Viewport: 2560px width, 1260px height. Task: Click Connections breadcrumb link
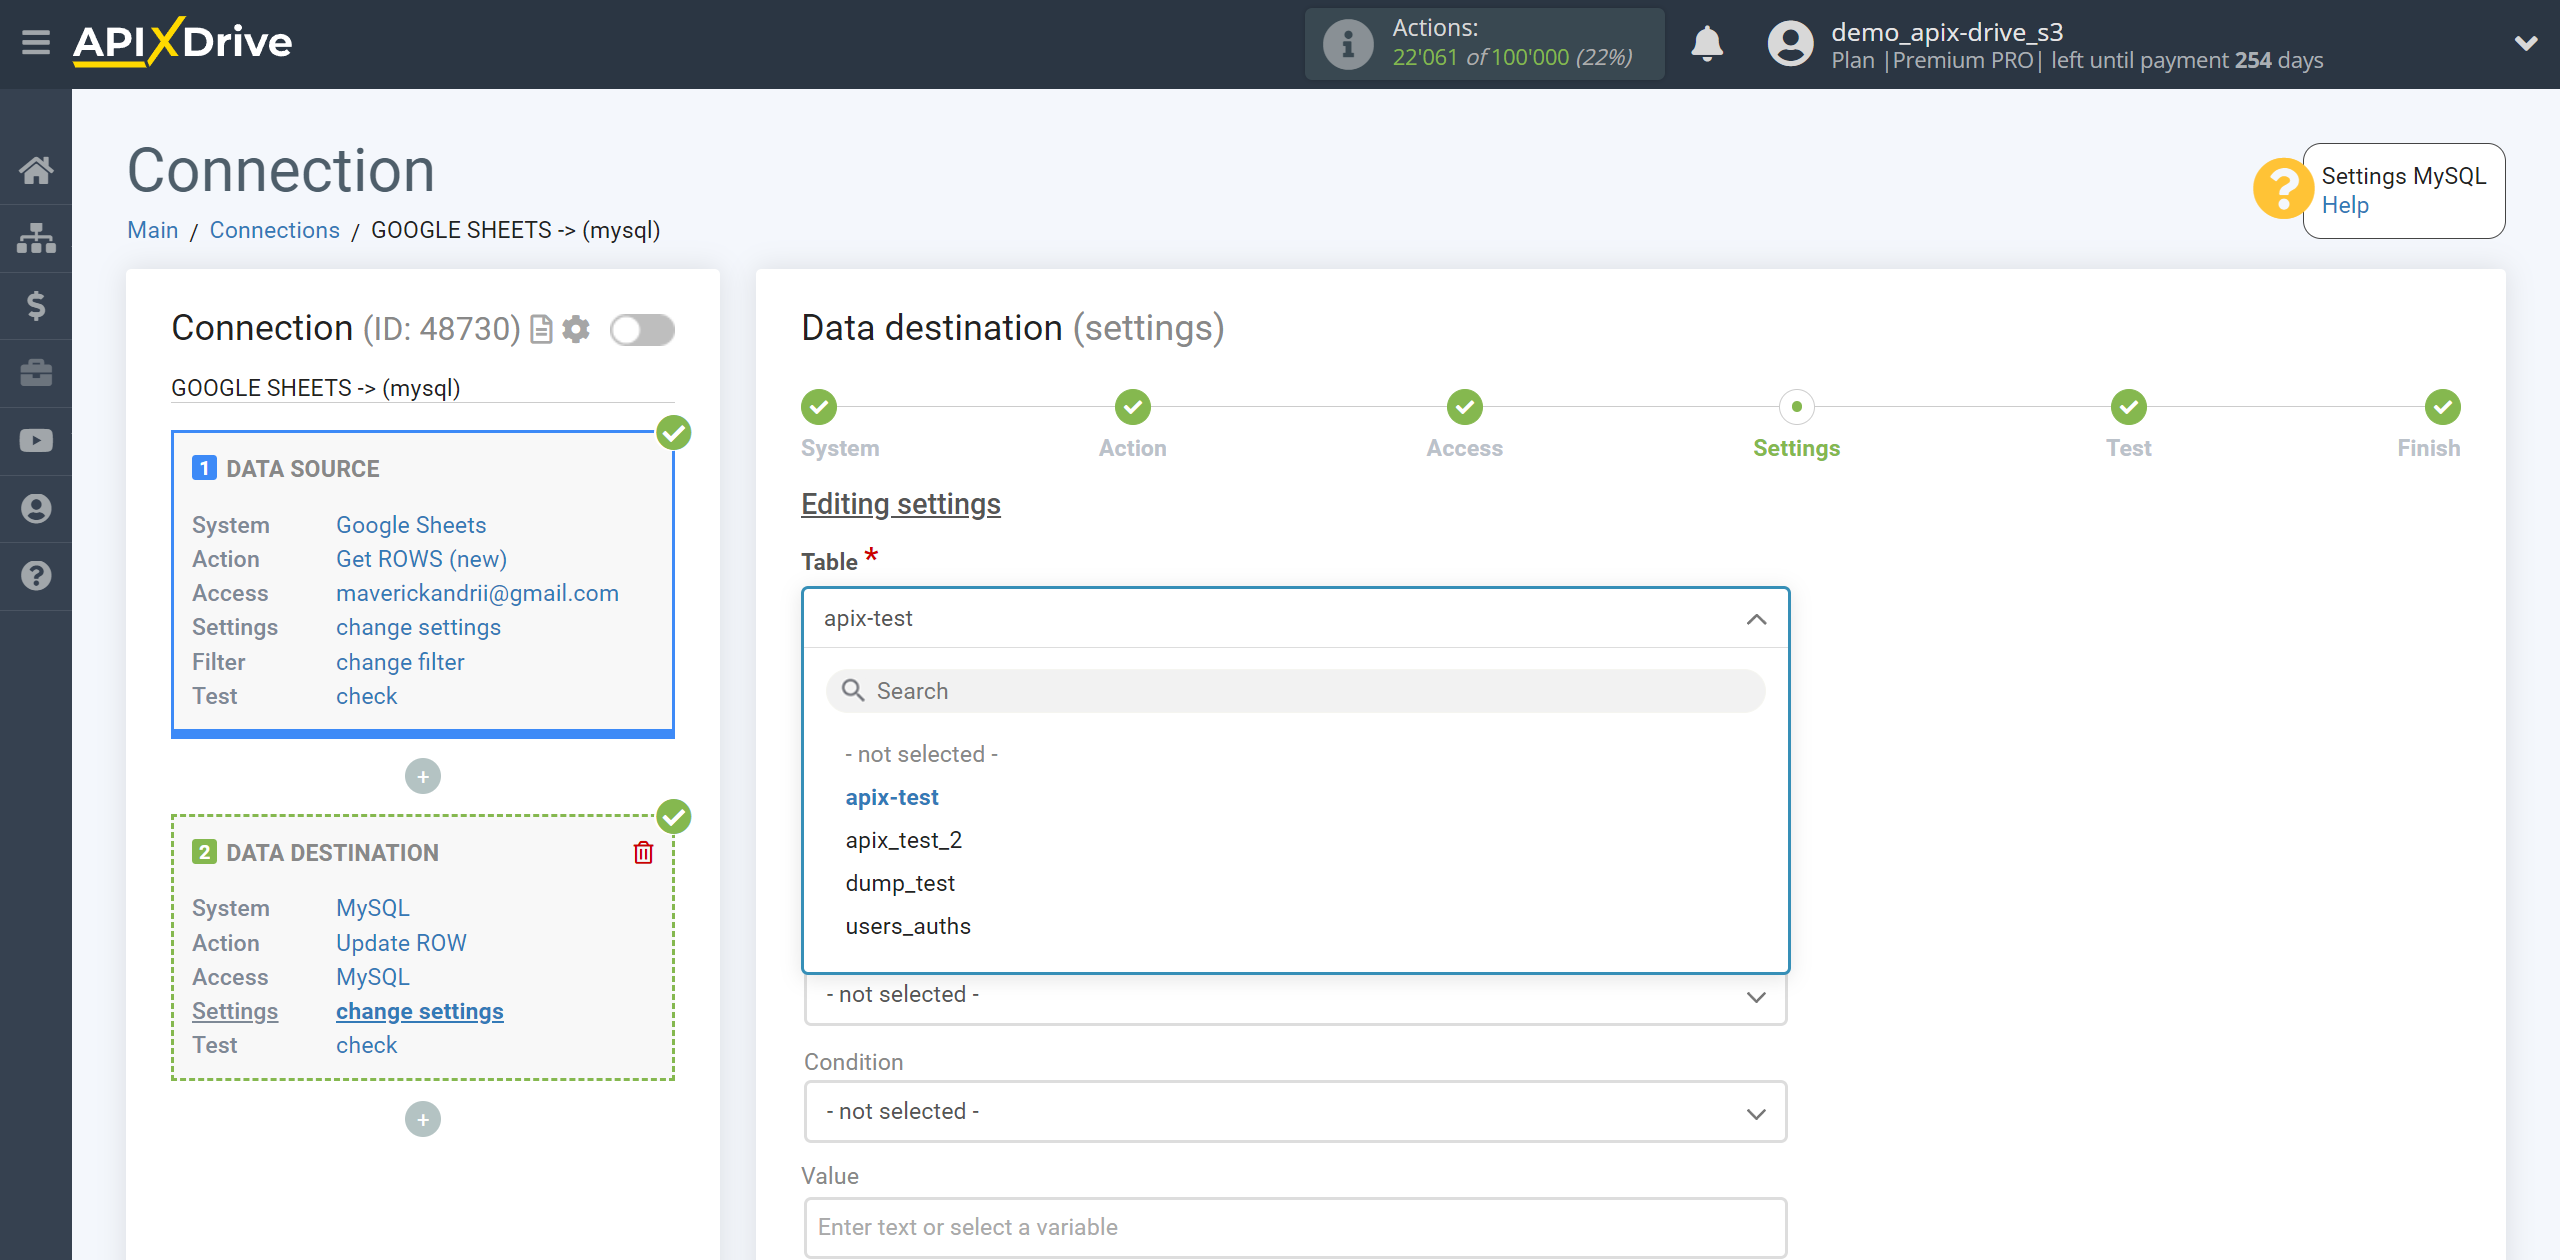click(275, 230)
